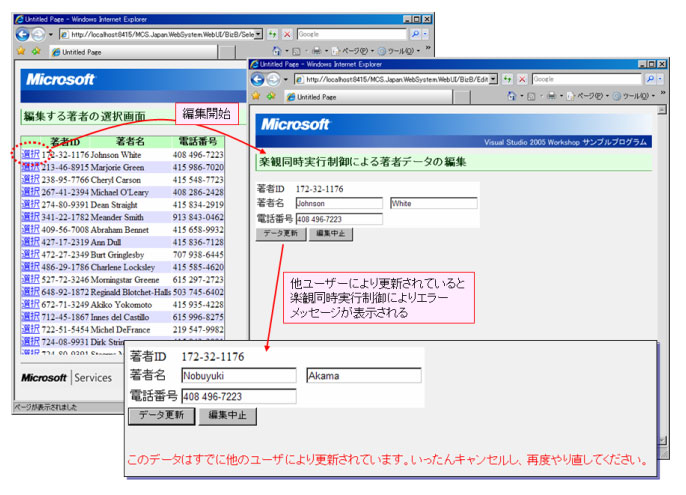686x495 pixels.
Task: Open ページ(P) menu in the rear IE window
Action: 353,51
